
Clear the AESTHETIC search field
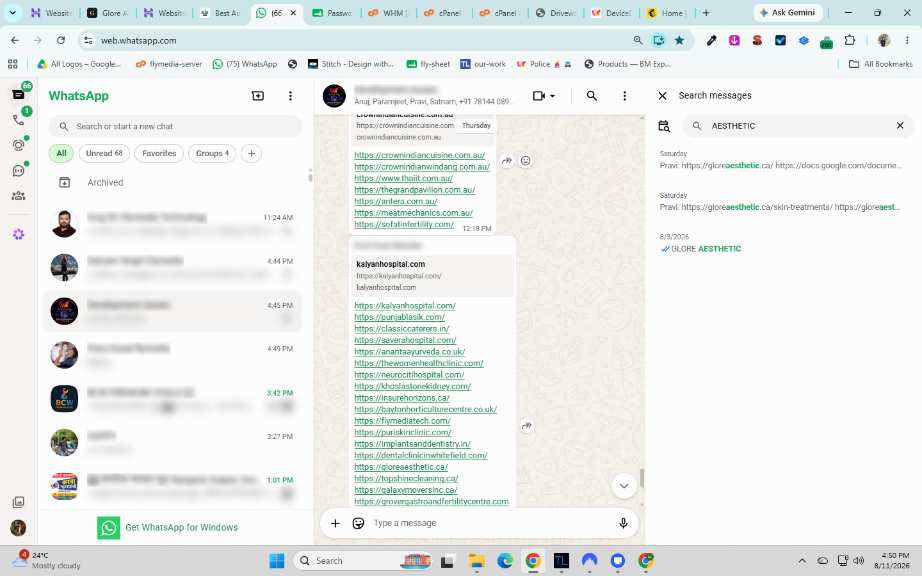pyautogui.click(x=900, y=126)
